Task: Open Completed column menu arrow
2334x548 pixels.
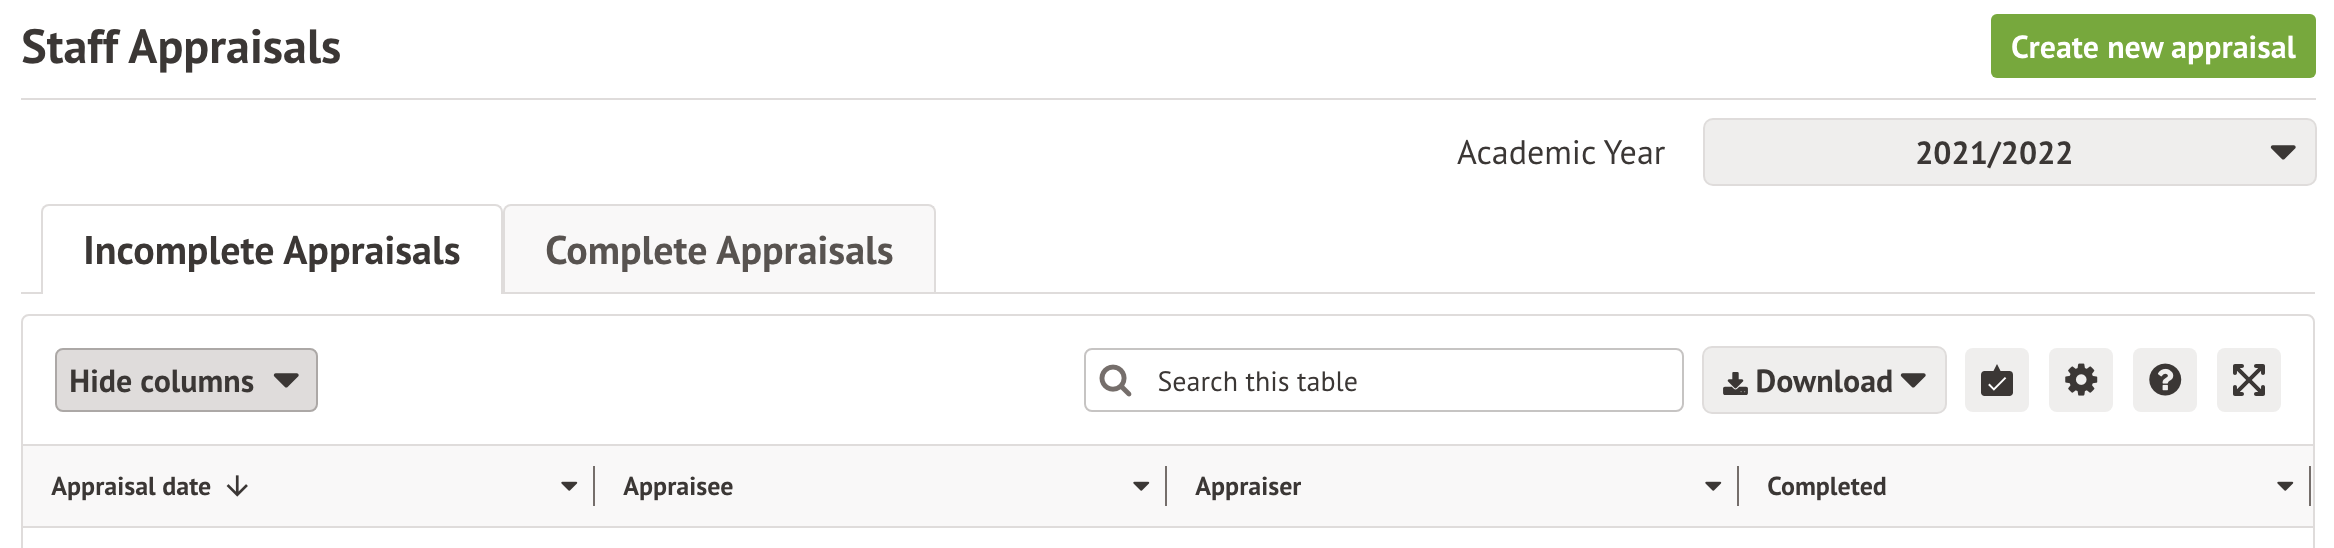Action: (x=2285, y=487)
